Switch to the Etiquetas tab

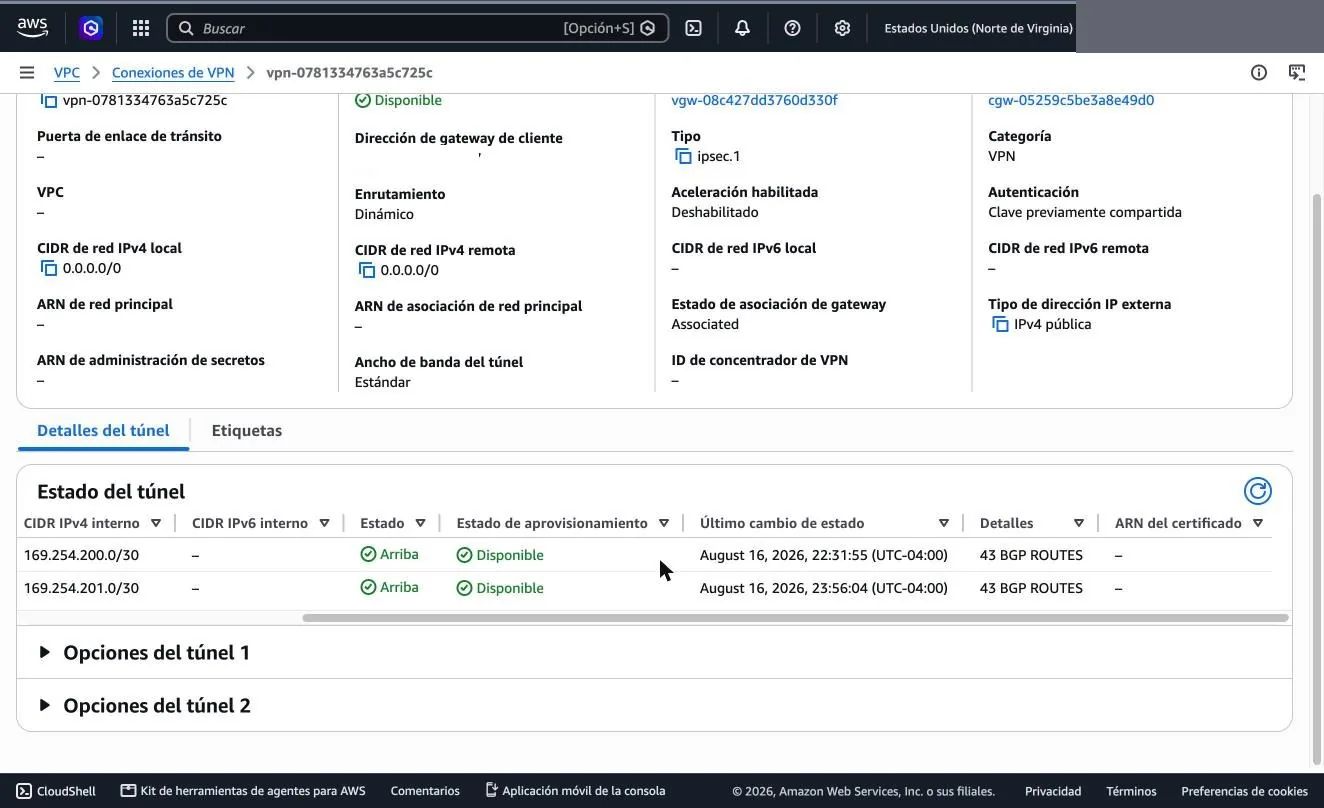click(x=247, y=431)
